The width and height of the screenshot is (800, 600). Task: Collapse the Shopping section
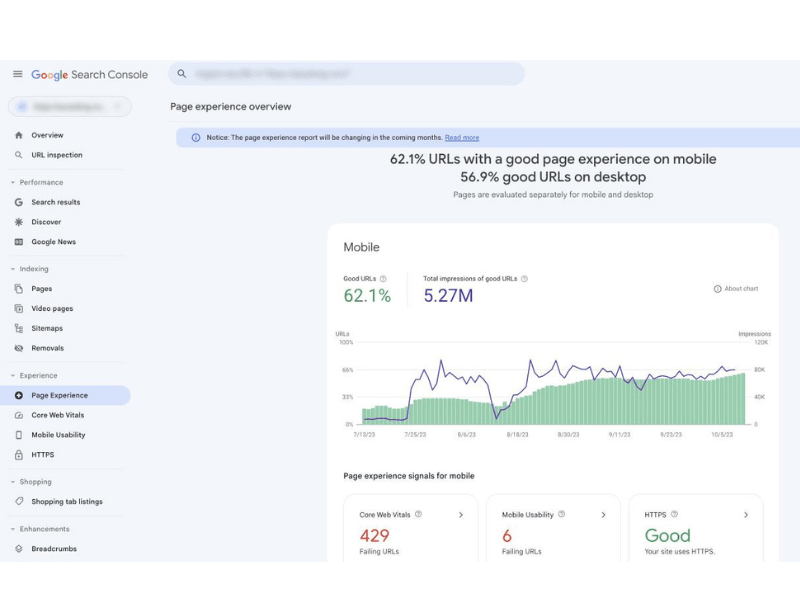(x=31, y=482)
